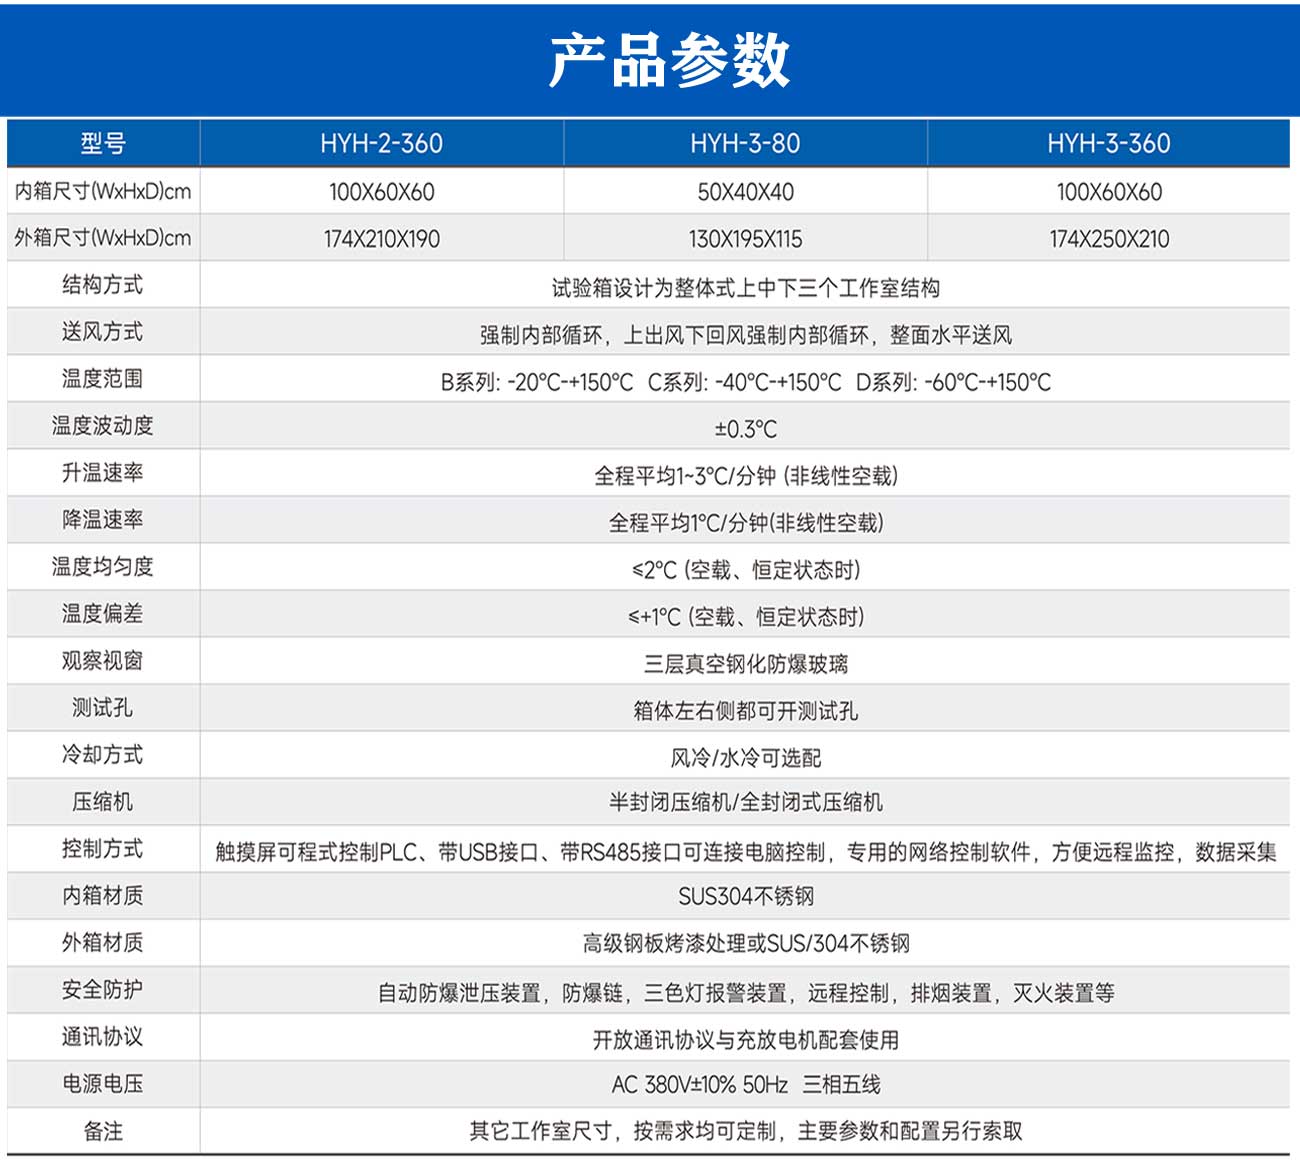Select the 控制方式 row label
The image size is (1300, 1166).
tap(103, 849)
